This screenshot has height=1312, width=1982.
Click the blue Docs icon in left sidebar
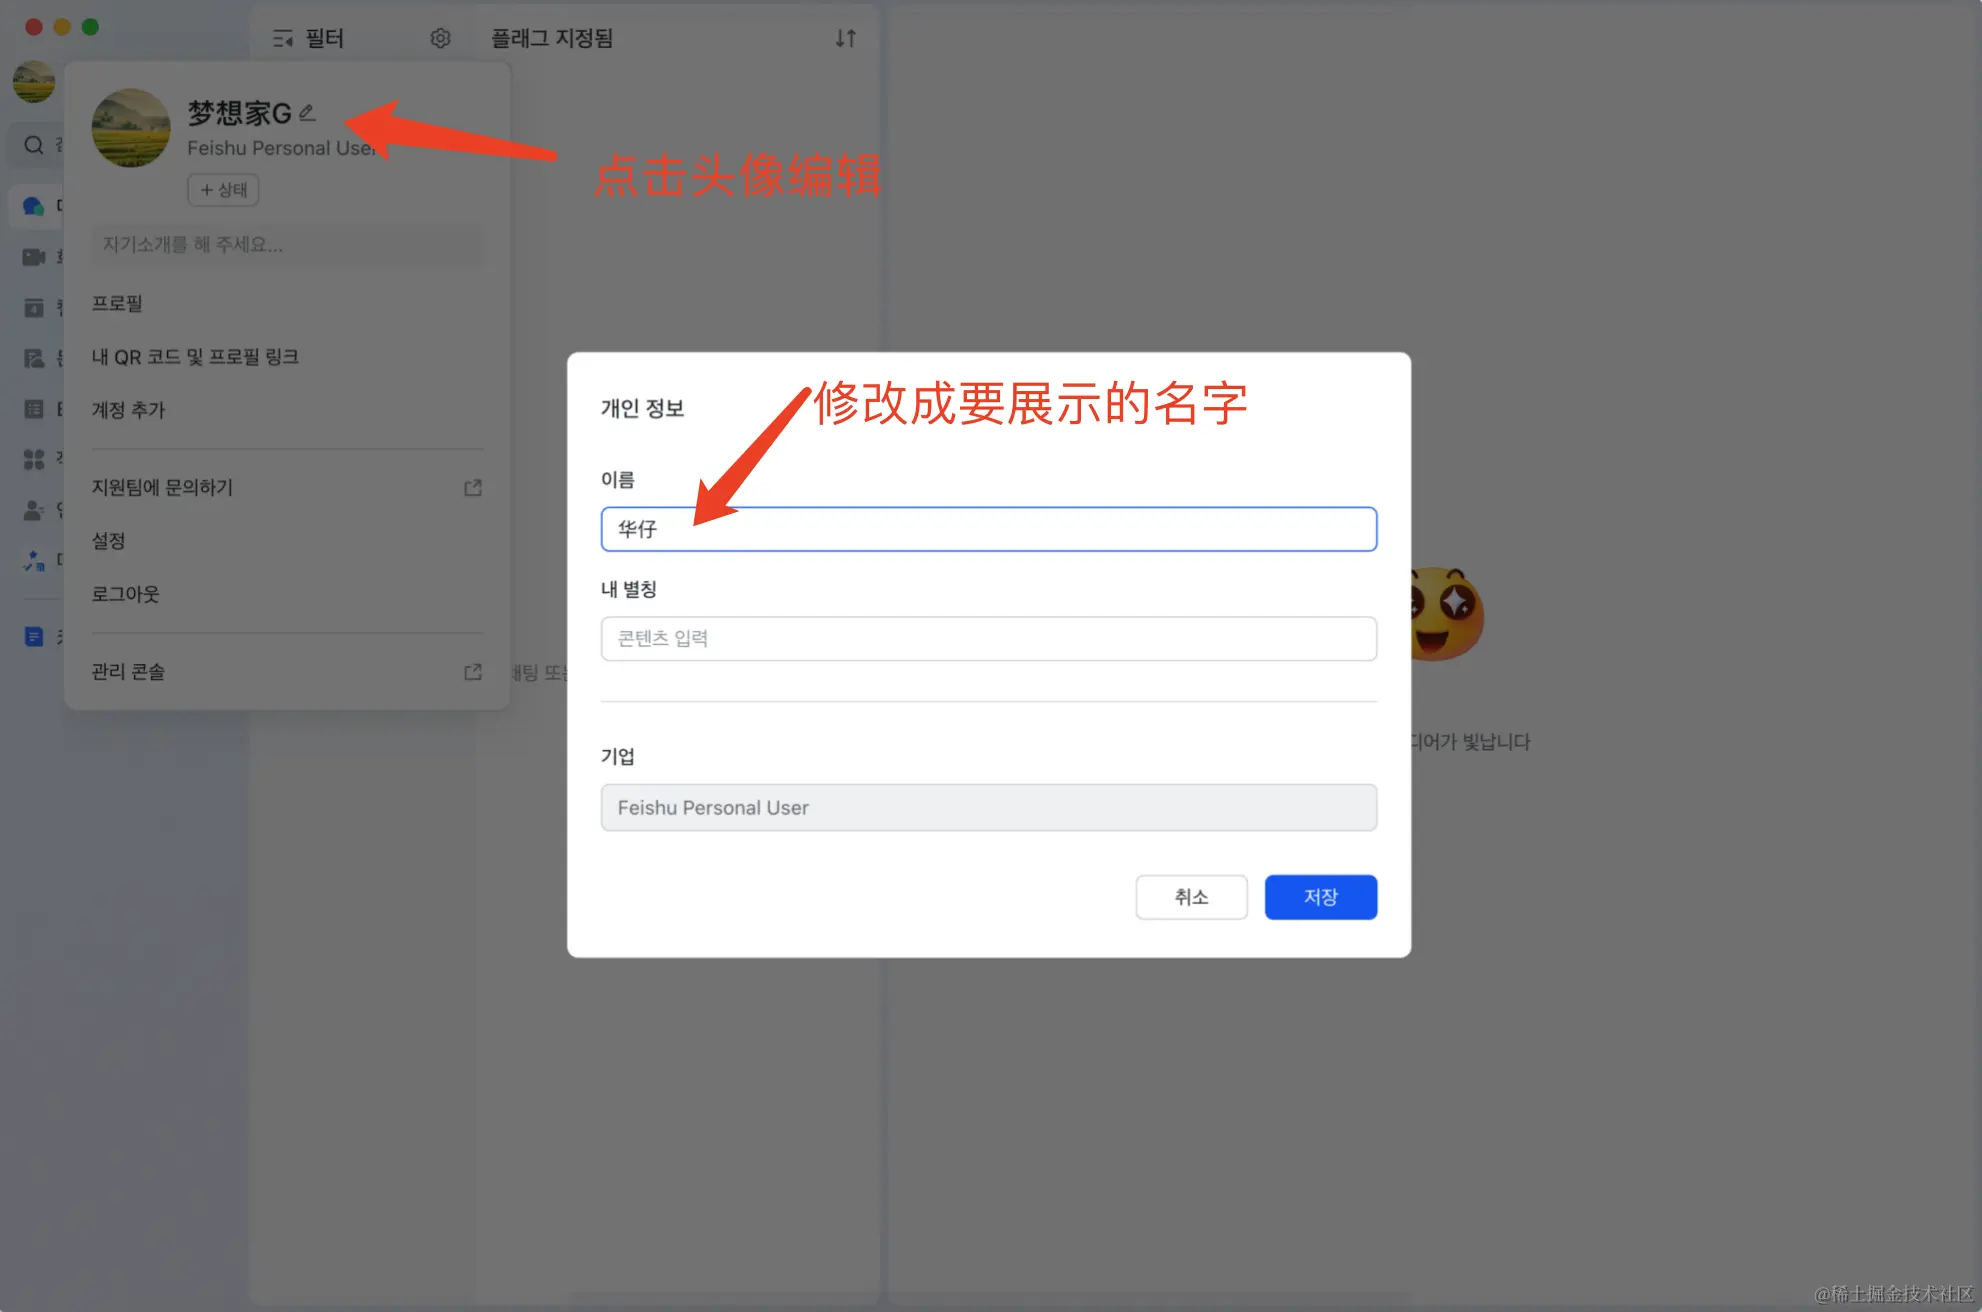tap(34, 636)
